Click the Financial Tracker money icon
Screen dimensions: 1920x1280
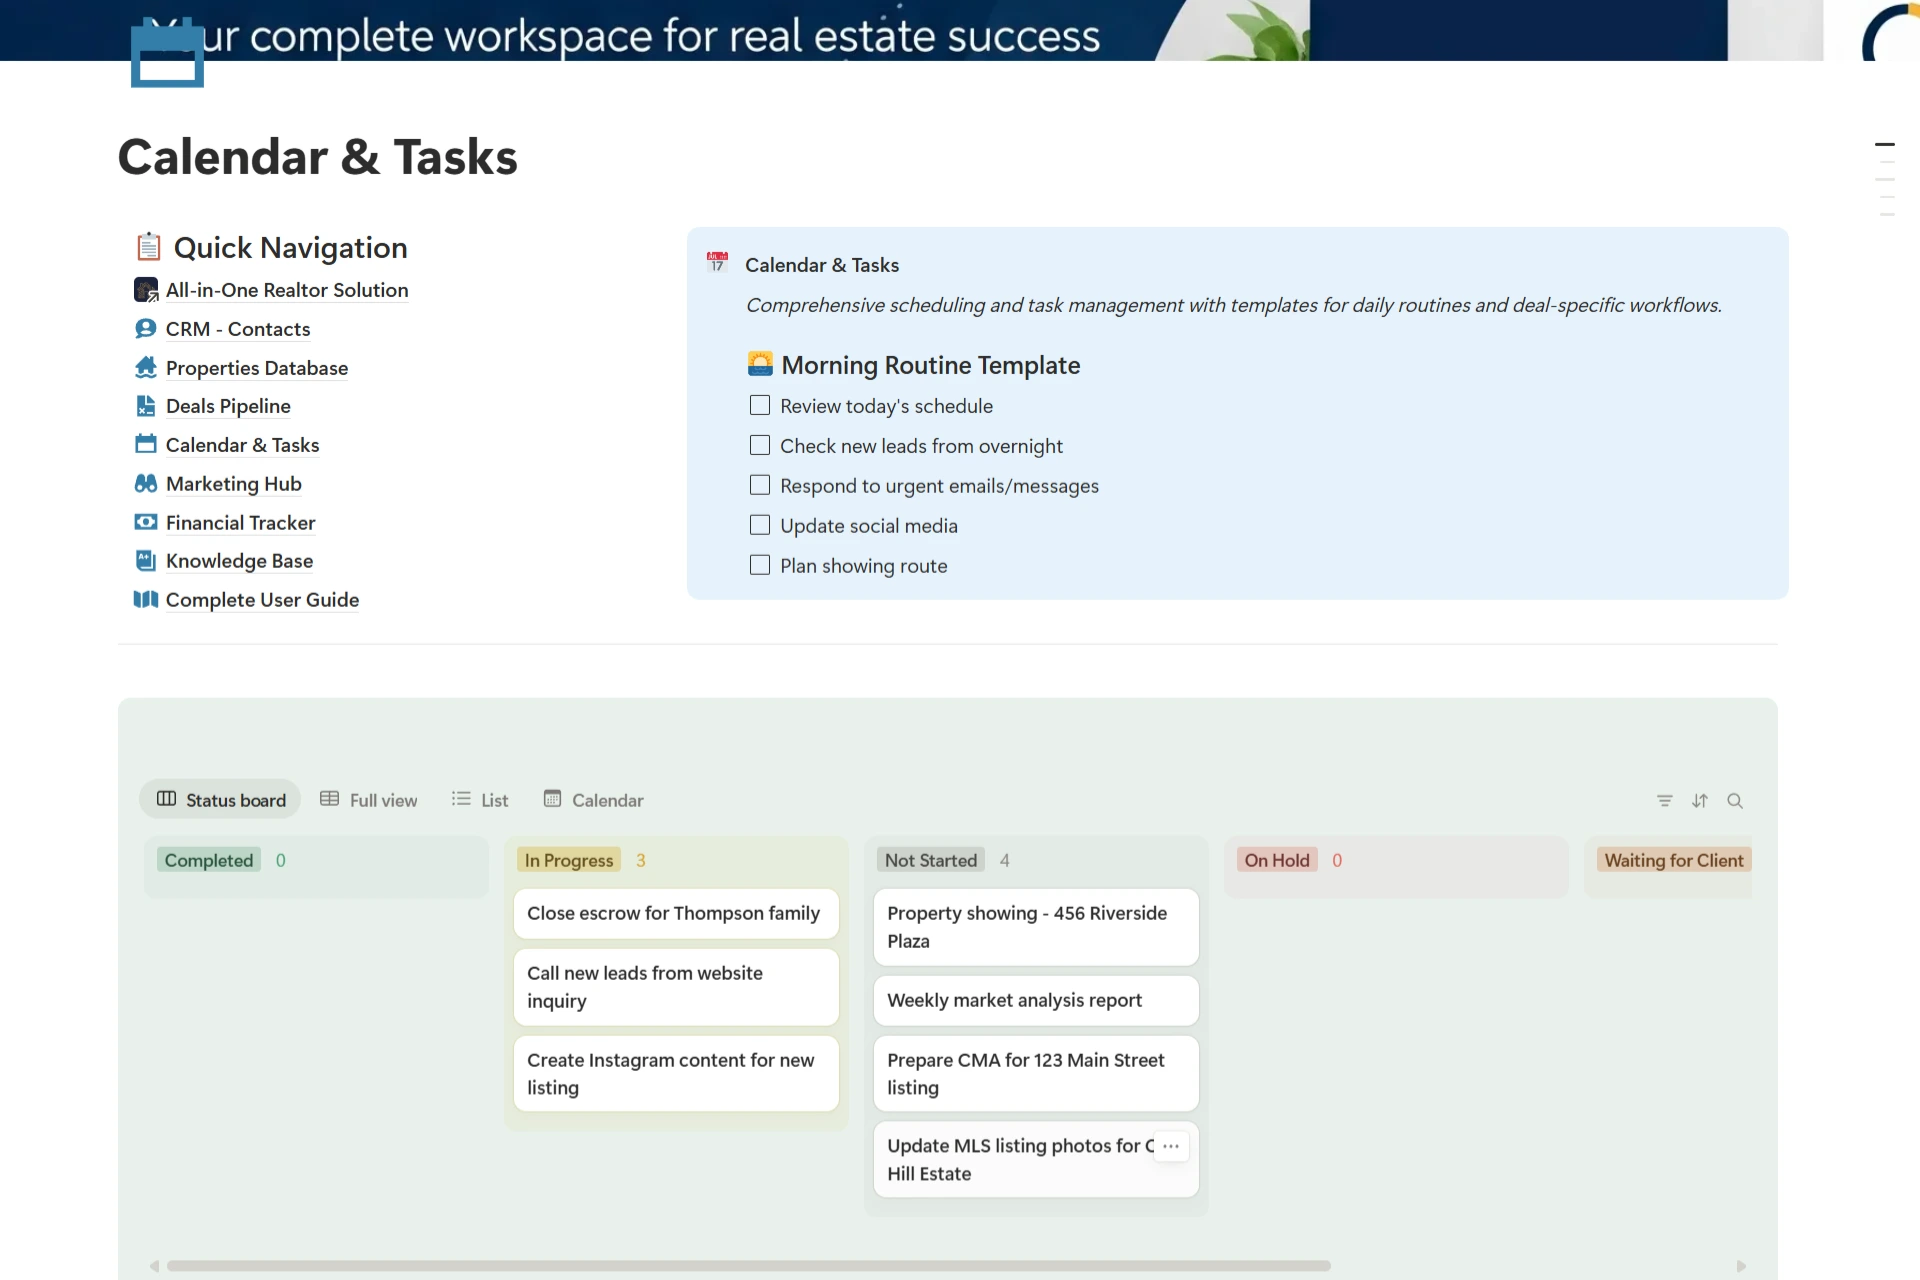point(146,523)
